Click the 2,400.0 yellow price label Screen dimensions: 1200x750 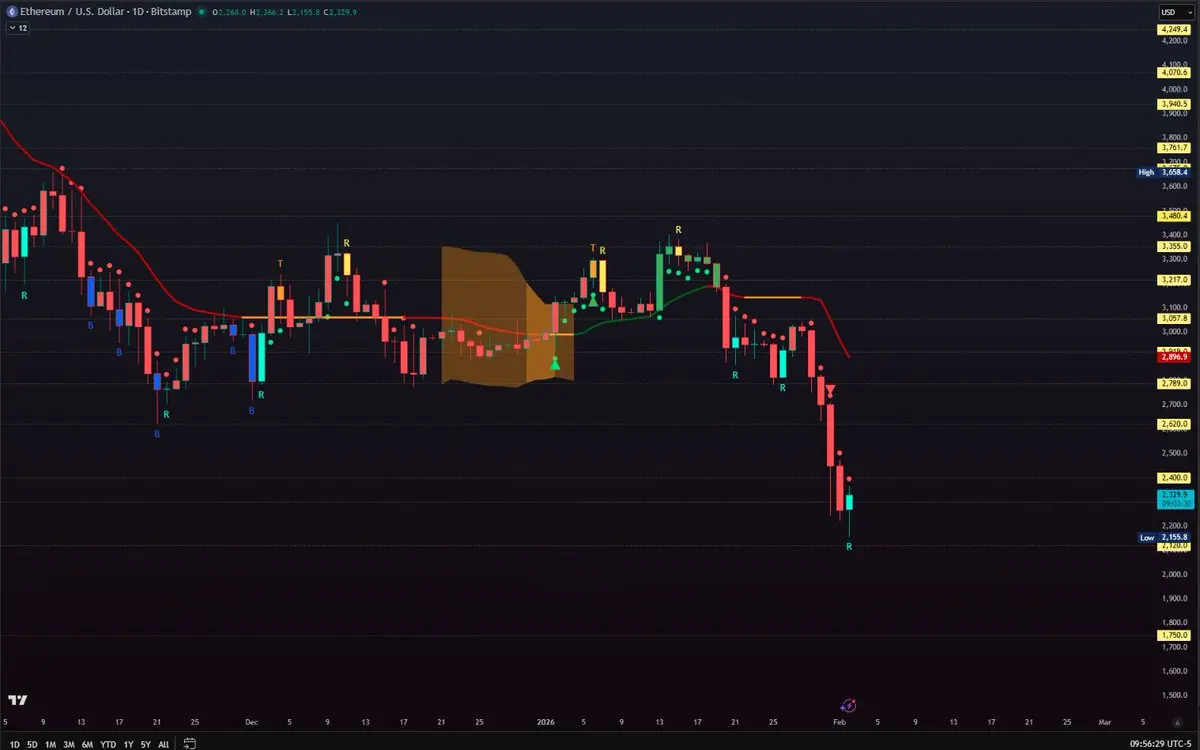[1173, 478]
